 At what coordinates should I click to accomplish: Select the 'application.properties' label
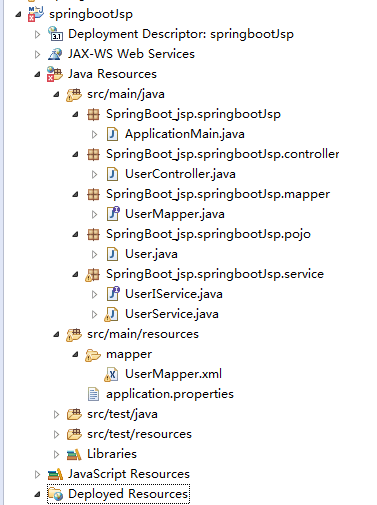tap(170, 395)
